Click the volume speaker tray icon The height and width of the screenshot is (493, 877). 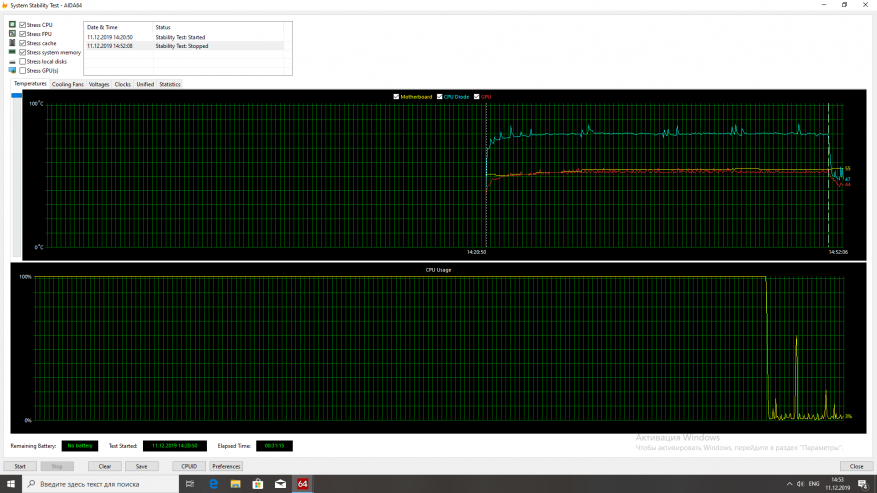click(x=800, y=484)
